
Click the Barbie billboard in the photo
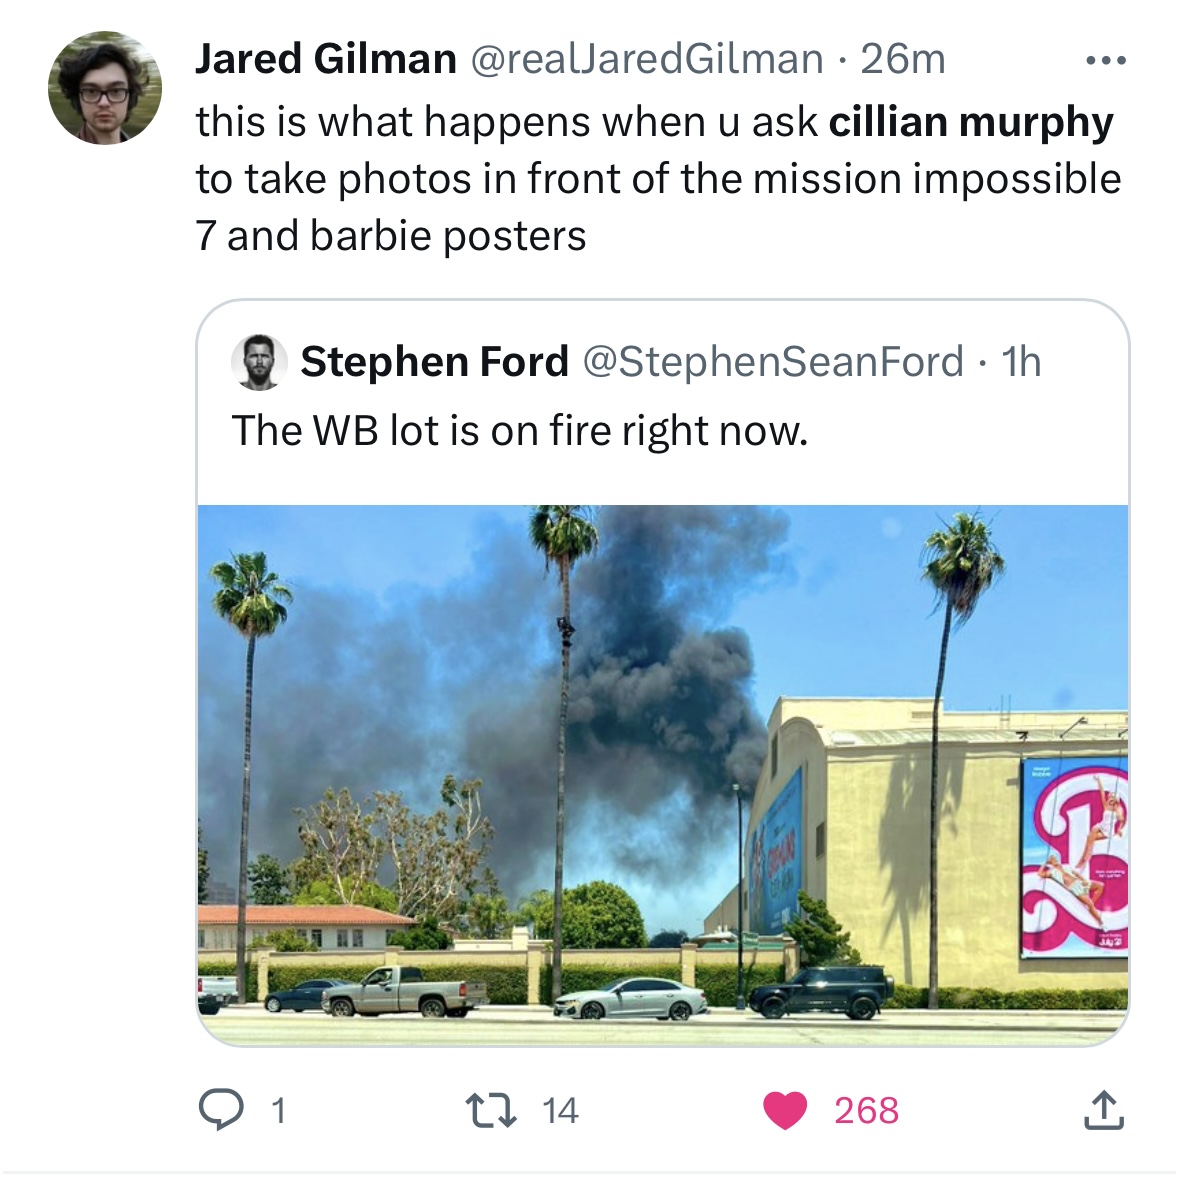pos(1074,857)
